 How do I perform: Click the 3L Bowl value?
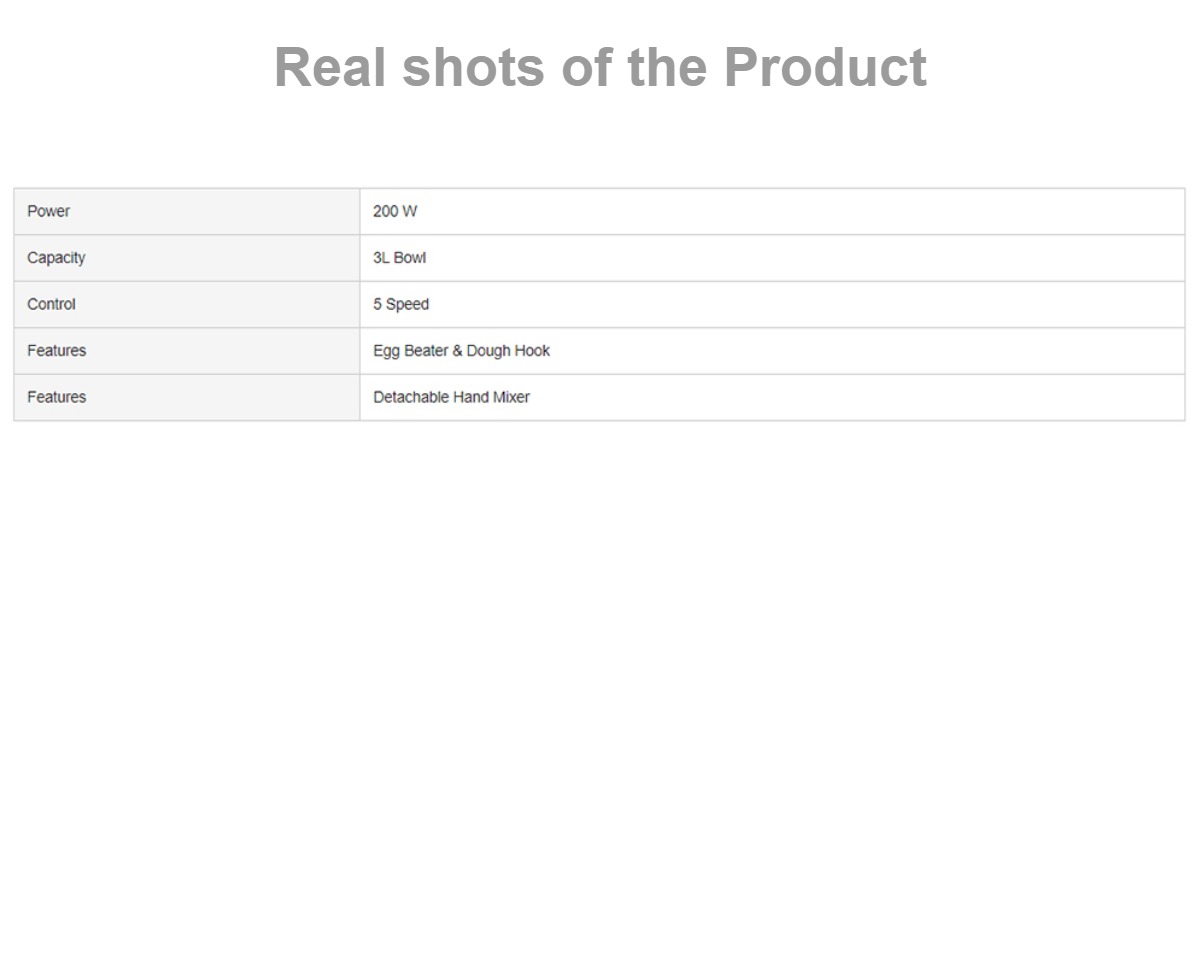[399, 258]
